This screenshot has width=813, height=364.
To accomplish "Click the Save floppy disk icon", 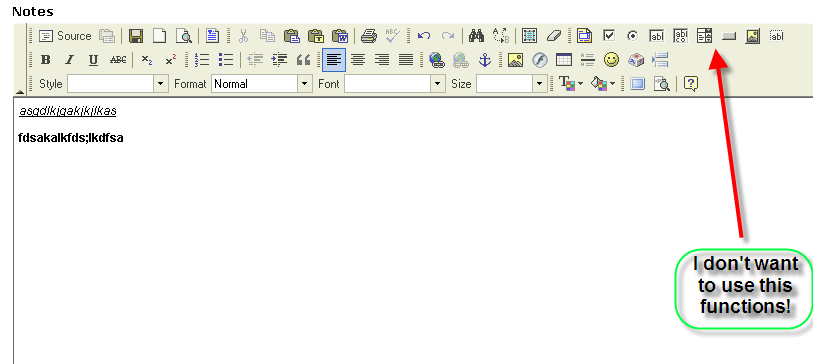I will [x=136, y=36].
